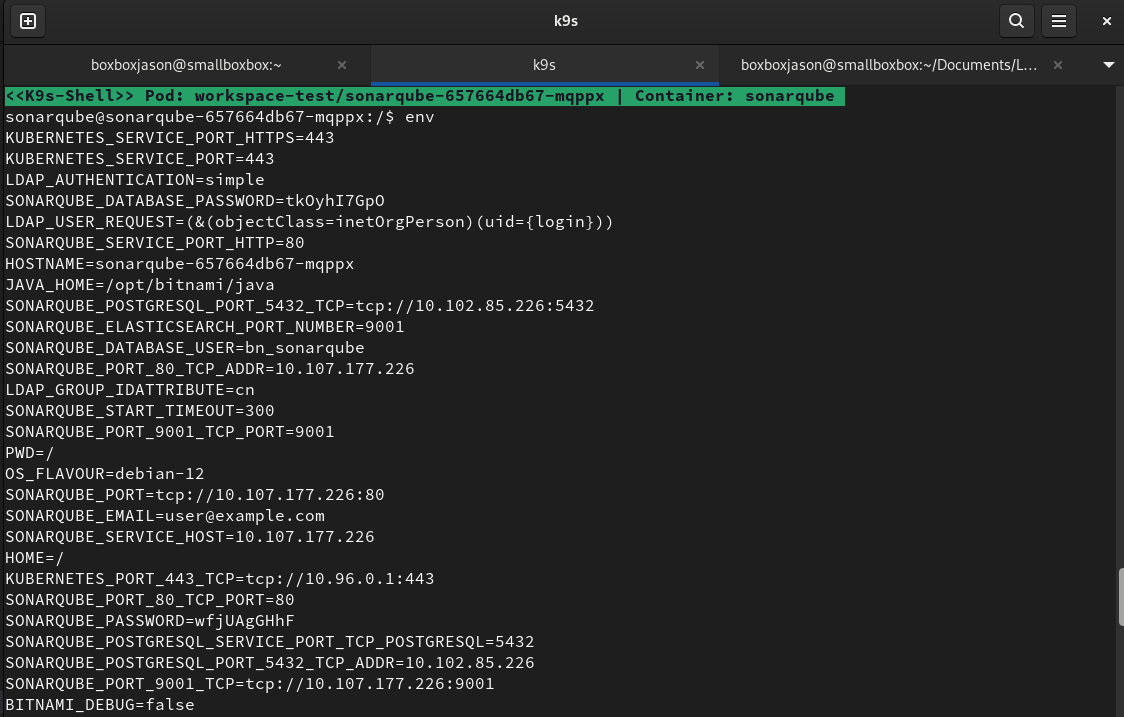The width and height of the screenshot is (1124, 717).
Task: Click the SONARQUBE_PORT_9001_TCP_PORT=9001 line
Action: pos(170,432)
